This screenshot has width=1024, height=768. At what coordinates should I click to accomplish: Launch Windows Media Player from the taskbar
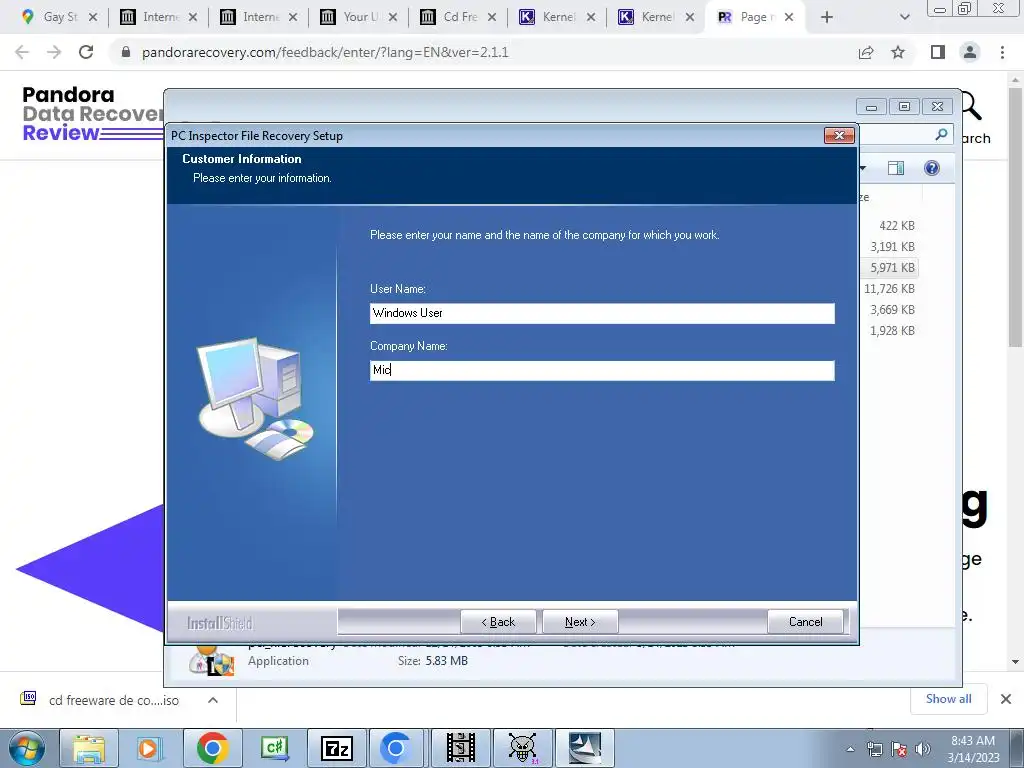click(x=149, y=748)
